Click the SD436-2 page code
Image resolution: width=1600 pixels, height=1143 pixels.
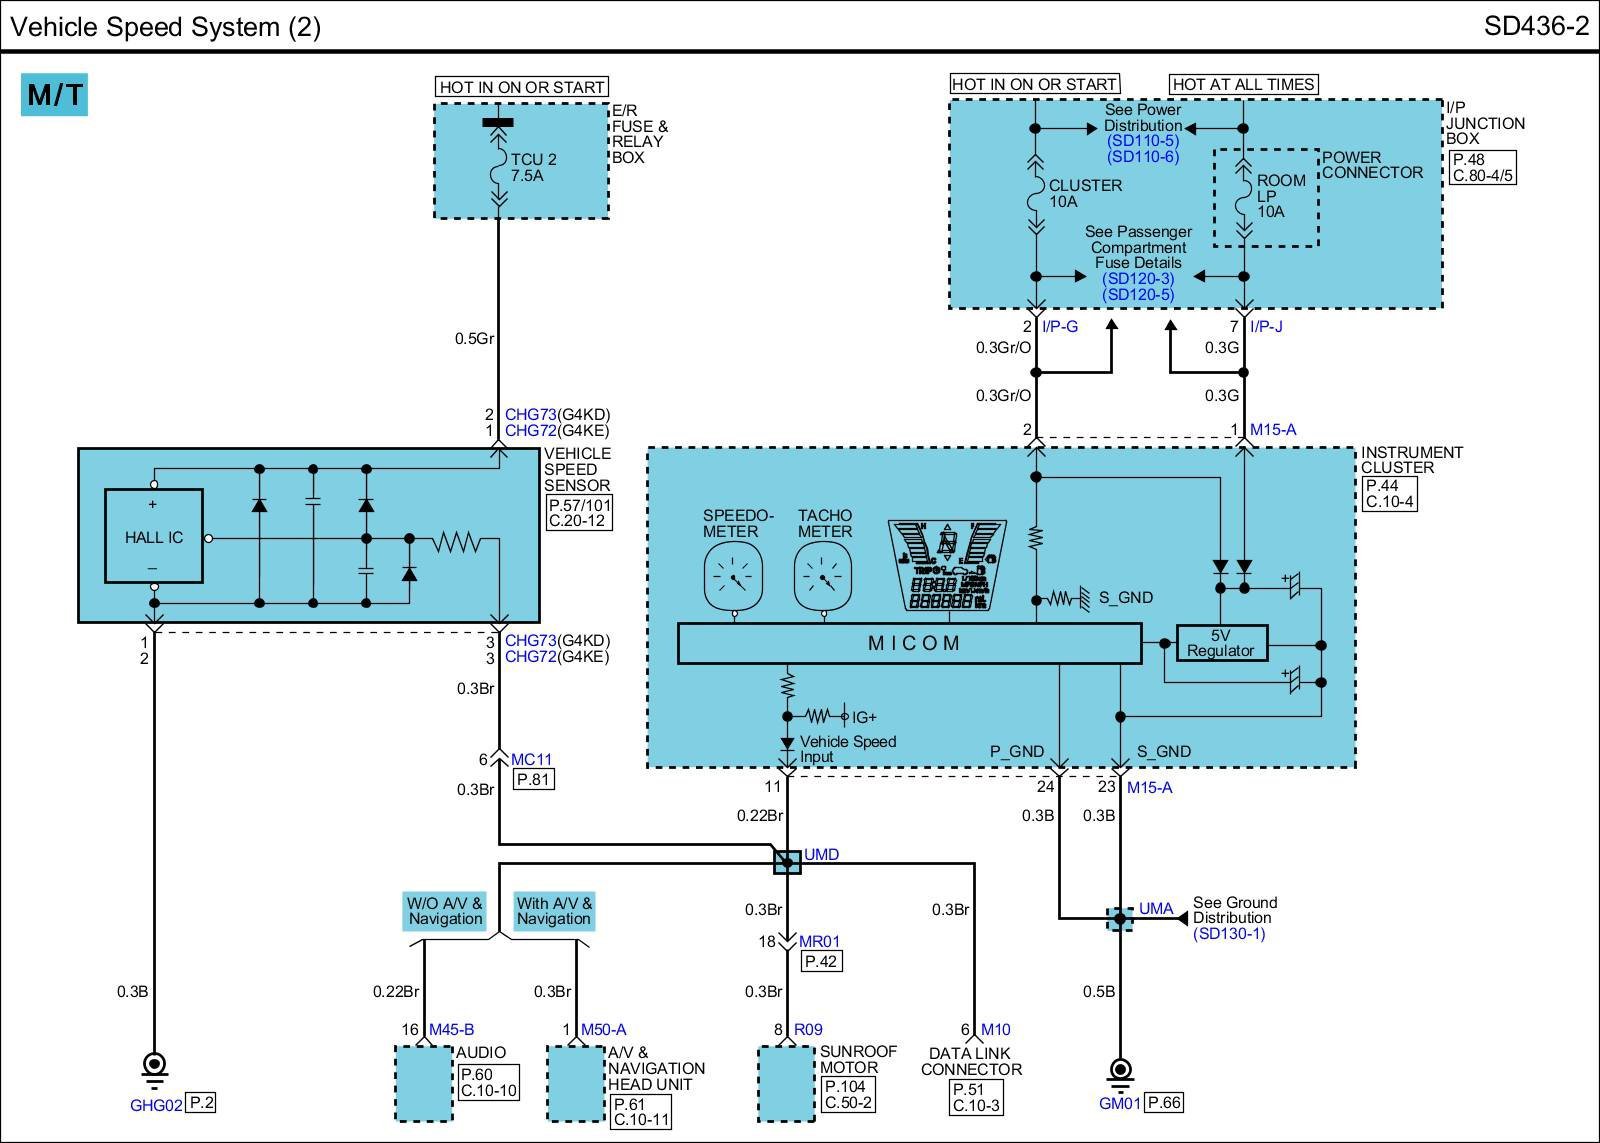pyautogui.click(x=1536, y=26)
